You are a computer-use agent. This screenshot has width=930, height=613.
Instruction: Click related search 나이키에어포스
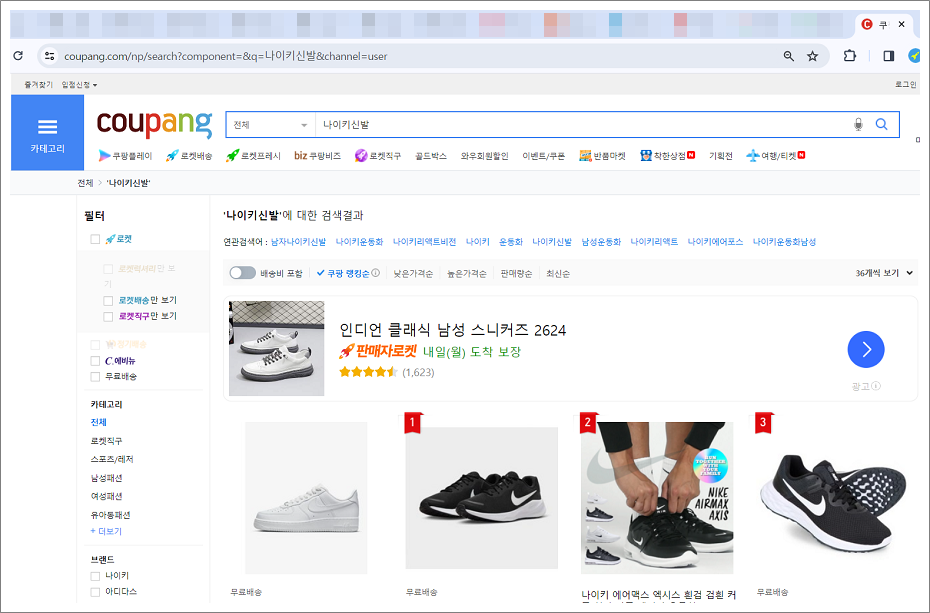point(715,242)
